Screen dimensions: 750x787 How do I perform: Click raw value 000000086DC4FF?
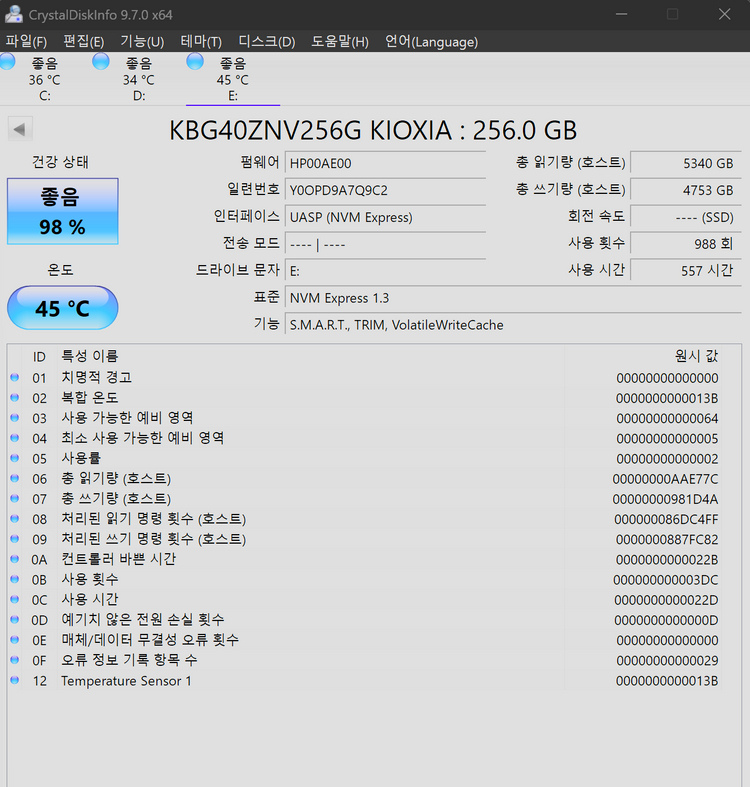pyautogui.click(x=666, y=519)
